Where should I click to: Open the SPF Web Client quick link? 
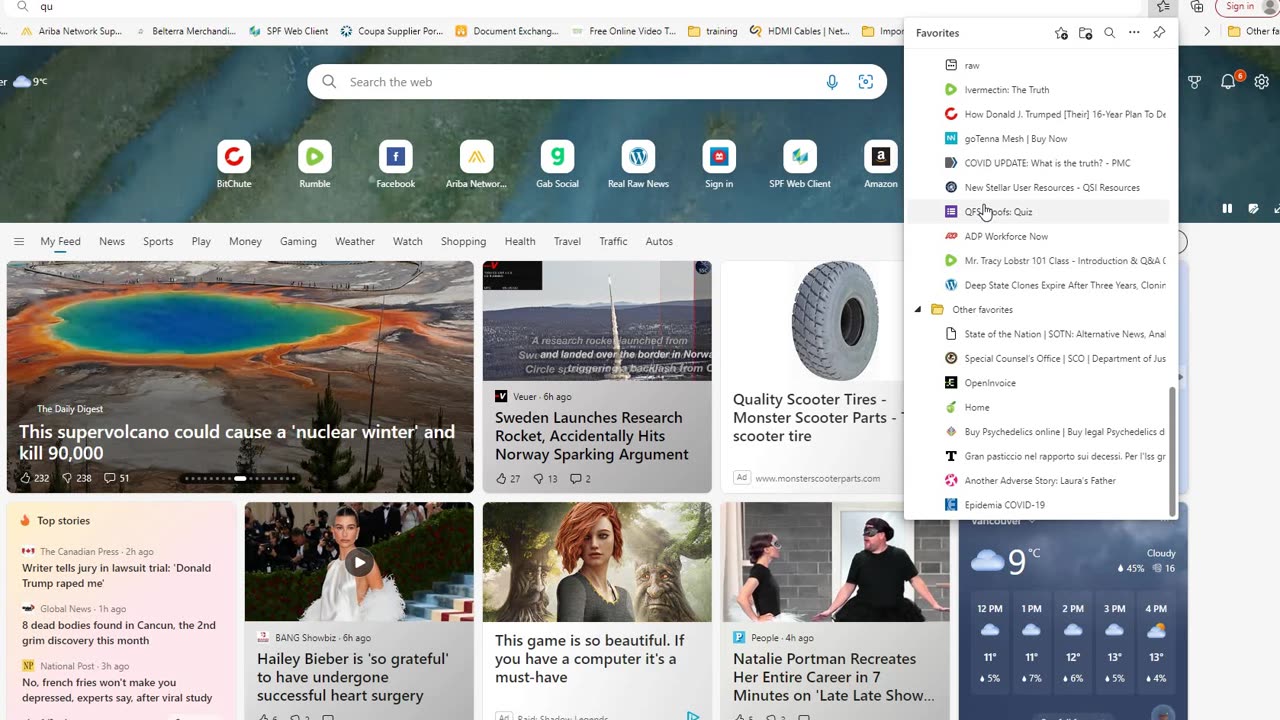pos(800,164)
